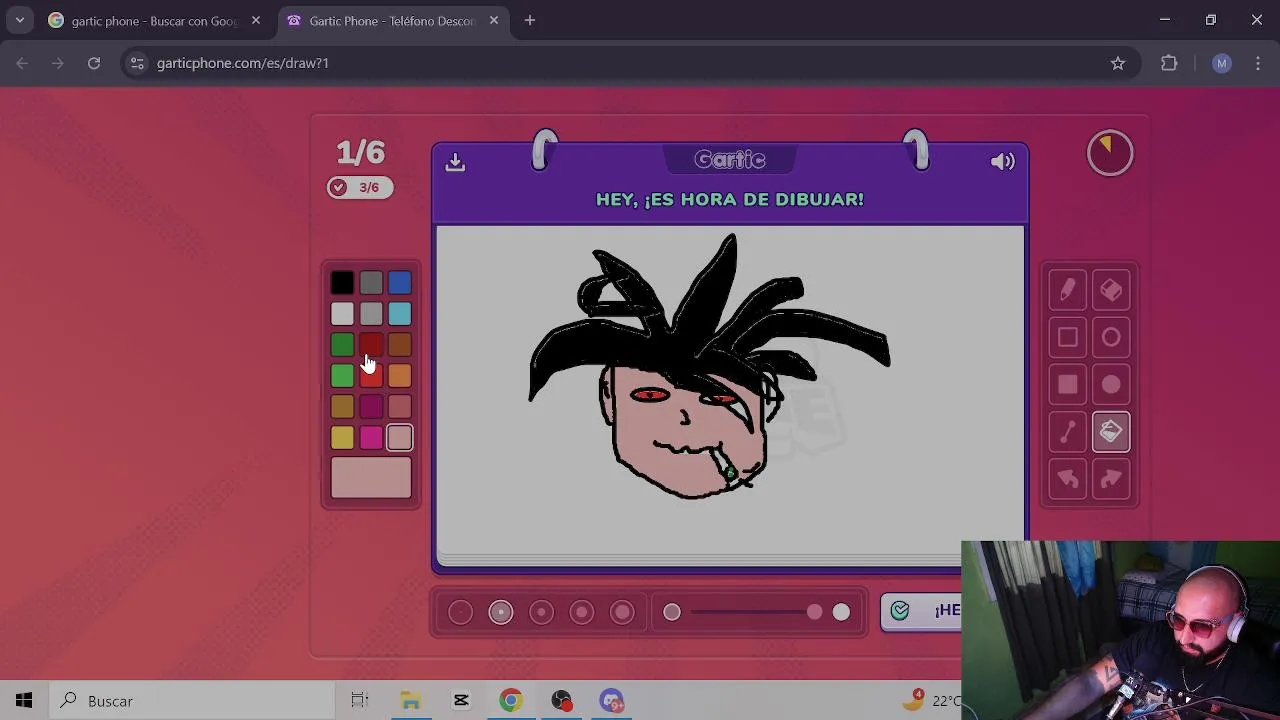Click the 3/6 players done badge
The image size is (1280, 720).
[x=360, y=187]
